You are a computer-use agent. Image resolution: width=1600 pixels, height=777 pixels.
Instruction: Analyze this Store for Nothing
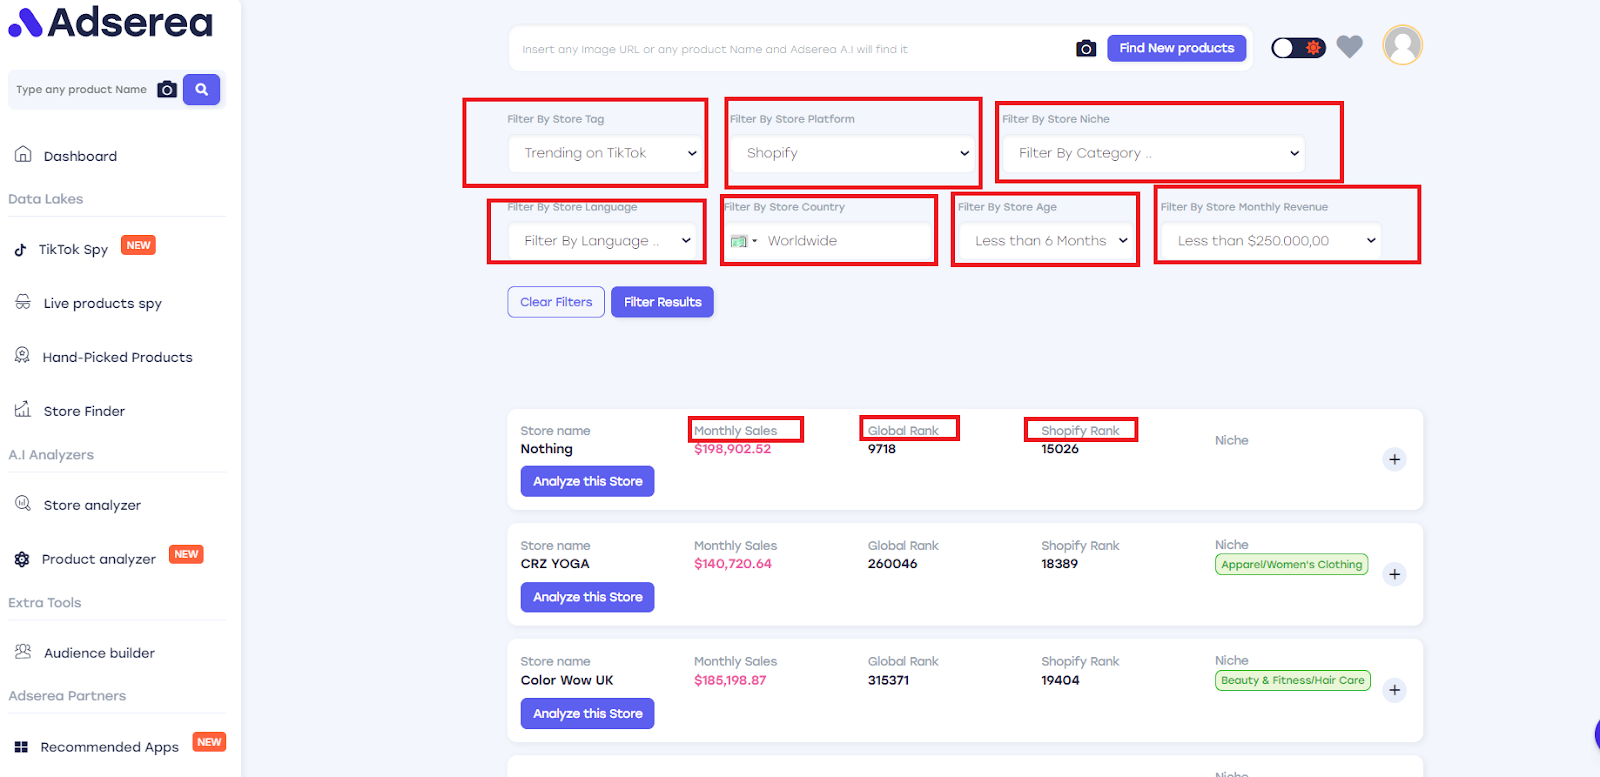click(588, 481)
